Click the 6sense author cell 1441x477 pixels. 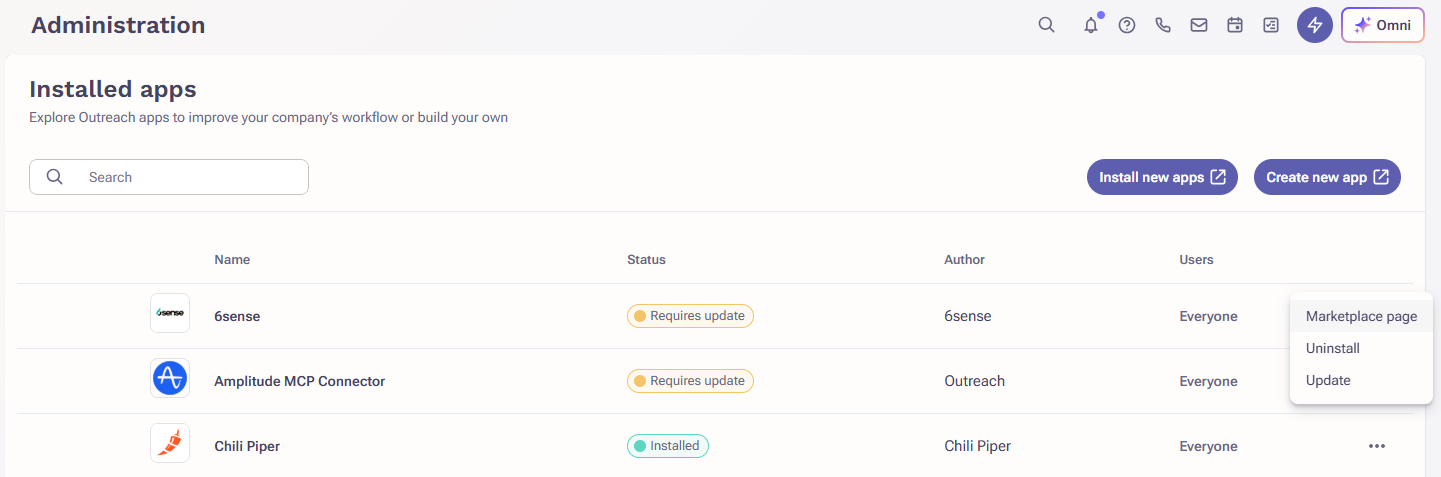point(968,316)
